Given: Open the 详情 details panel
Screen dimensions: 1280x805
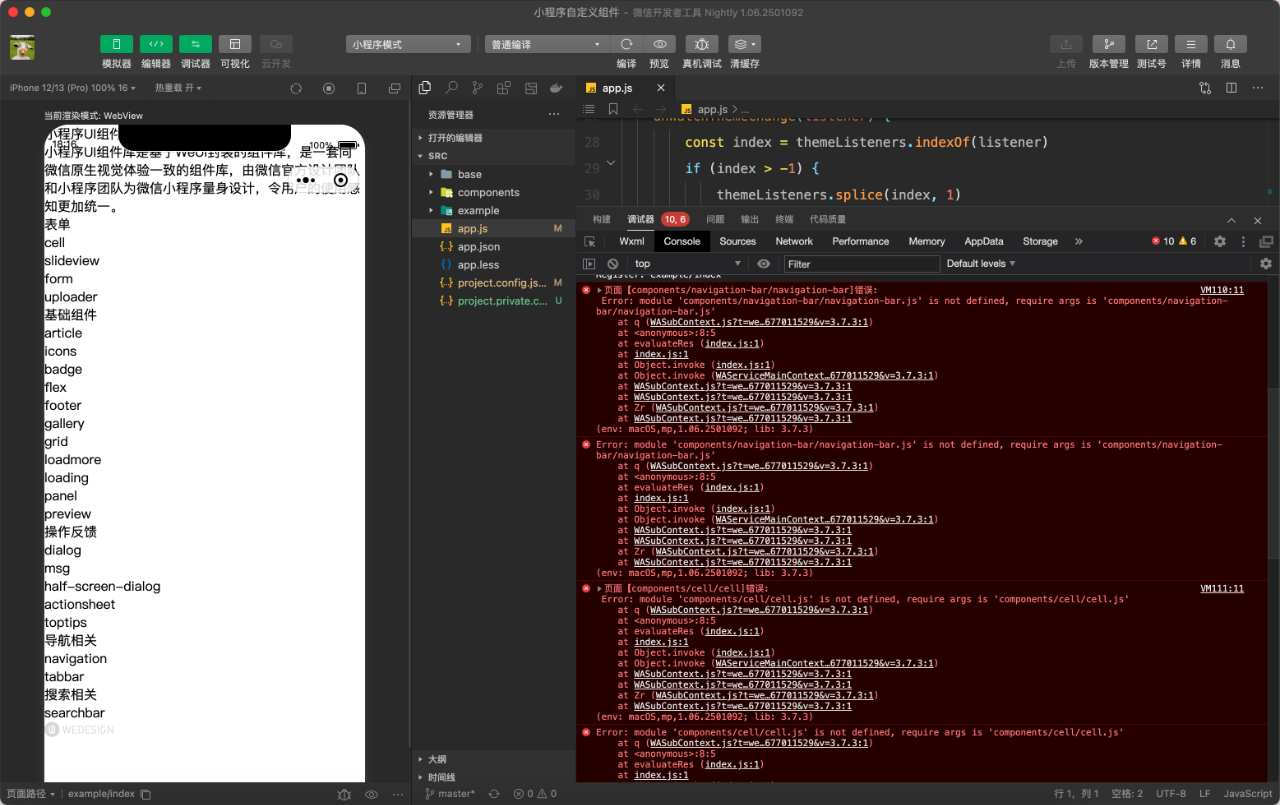Looking at the screenshot, I should tap(1191, 44).
